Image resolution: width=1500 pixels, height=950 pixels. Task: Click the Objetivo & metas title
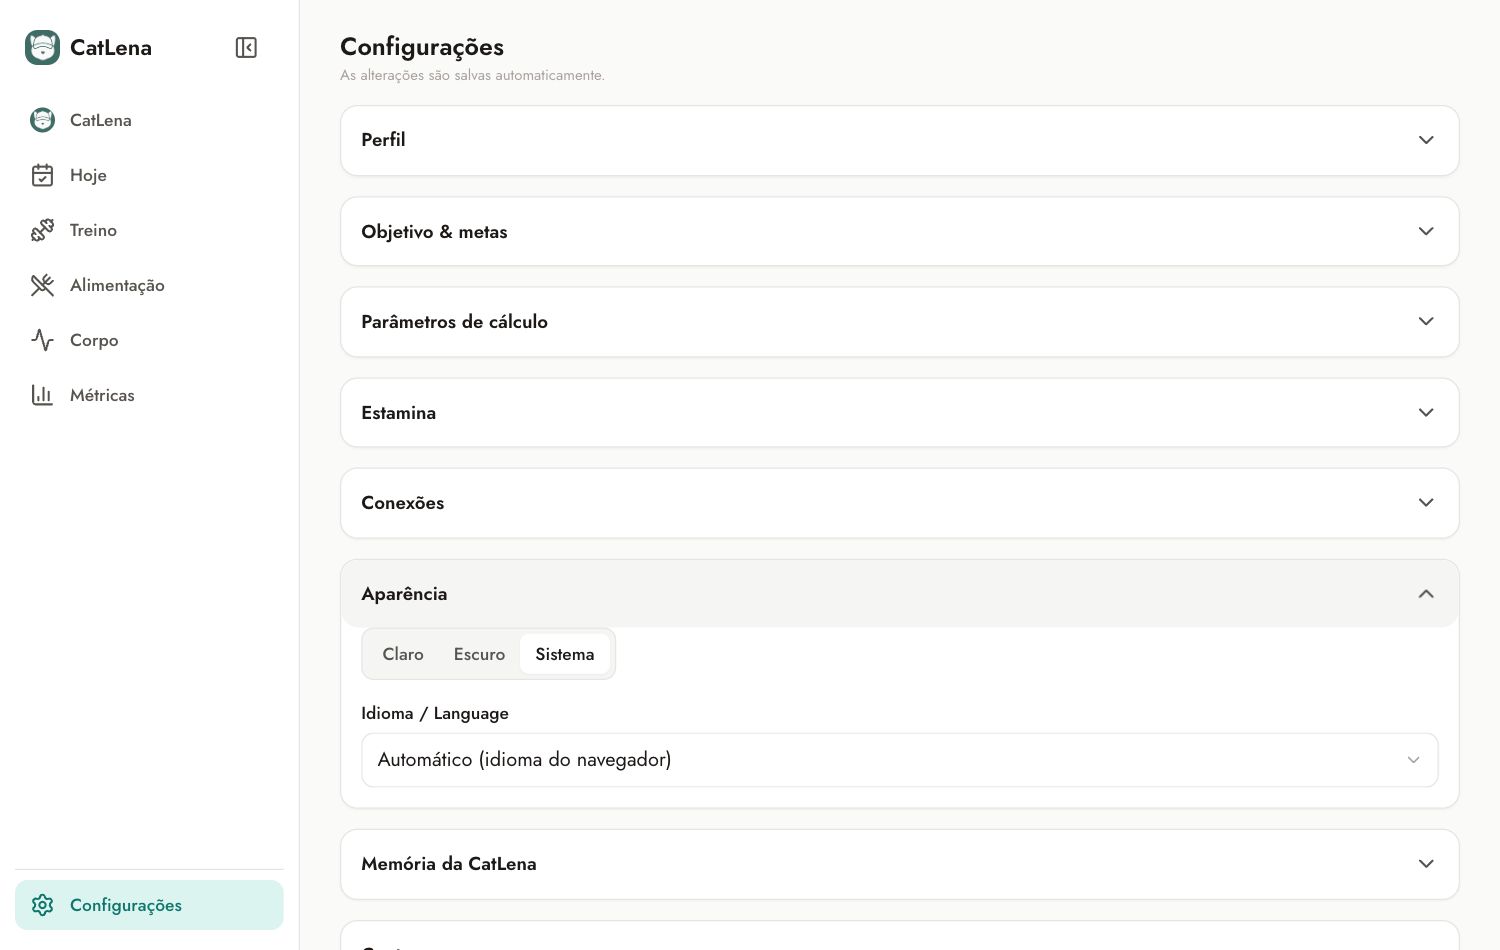[x=434, y=231]
